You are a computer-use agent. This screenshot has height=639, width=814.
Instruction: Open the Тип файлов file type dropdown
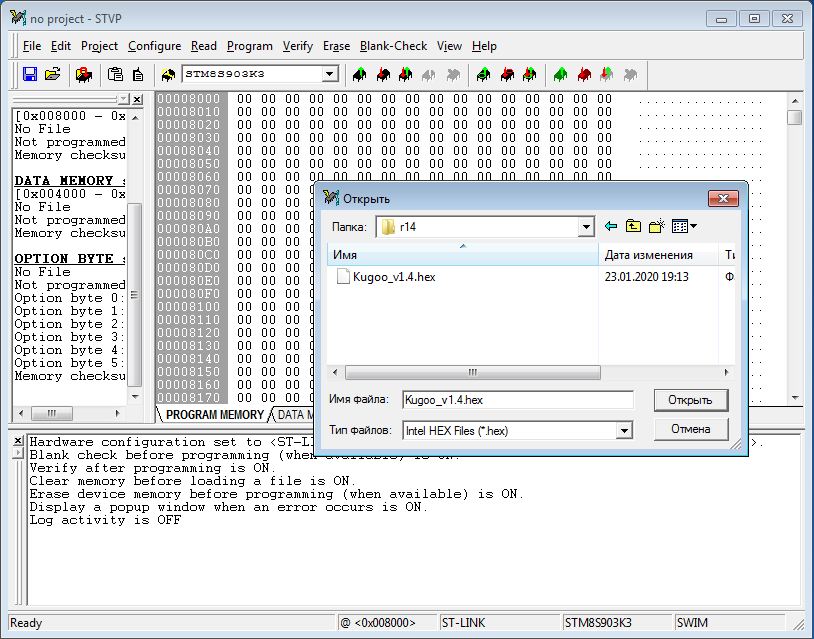coord(624,430)
